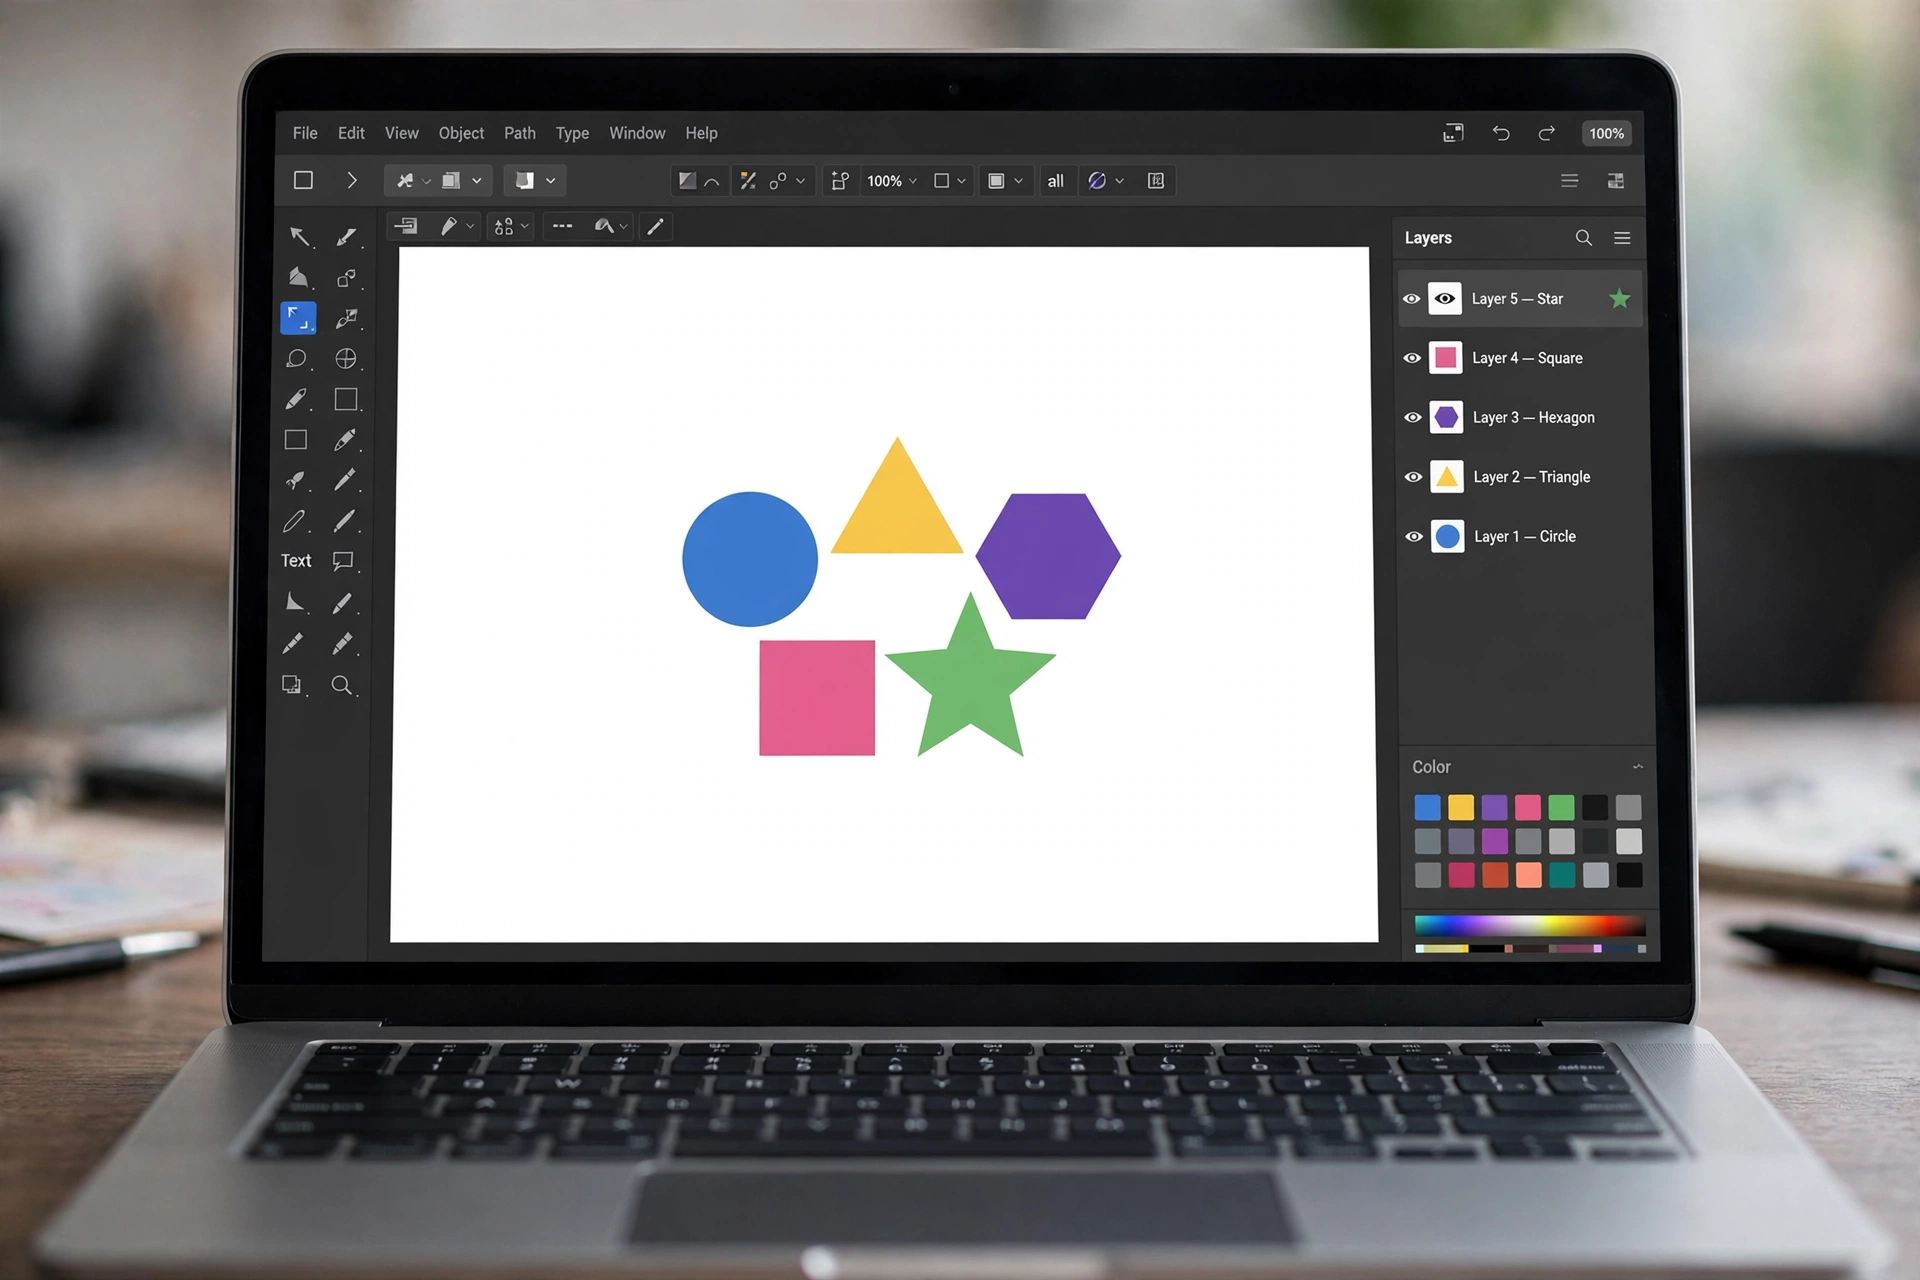
Task: Expand the crossed circle dropdown arrow
Action: 1119,181
